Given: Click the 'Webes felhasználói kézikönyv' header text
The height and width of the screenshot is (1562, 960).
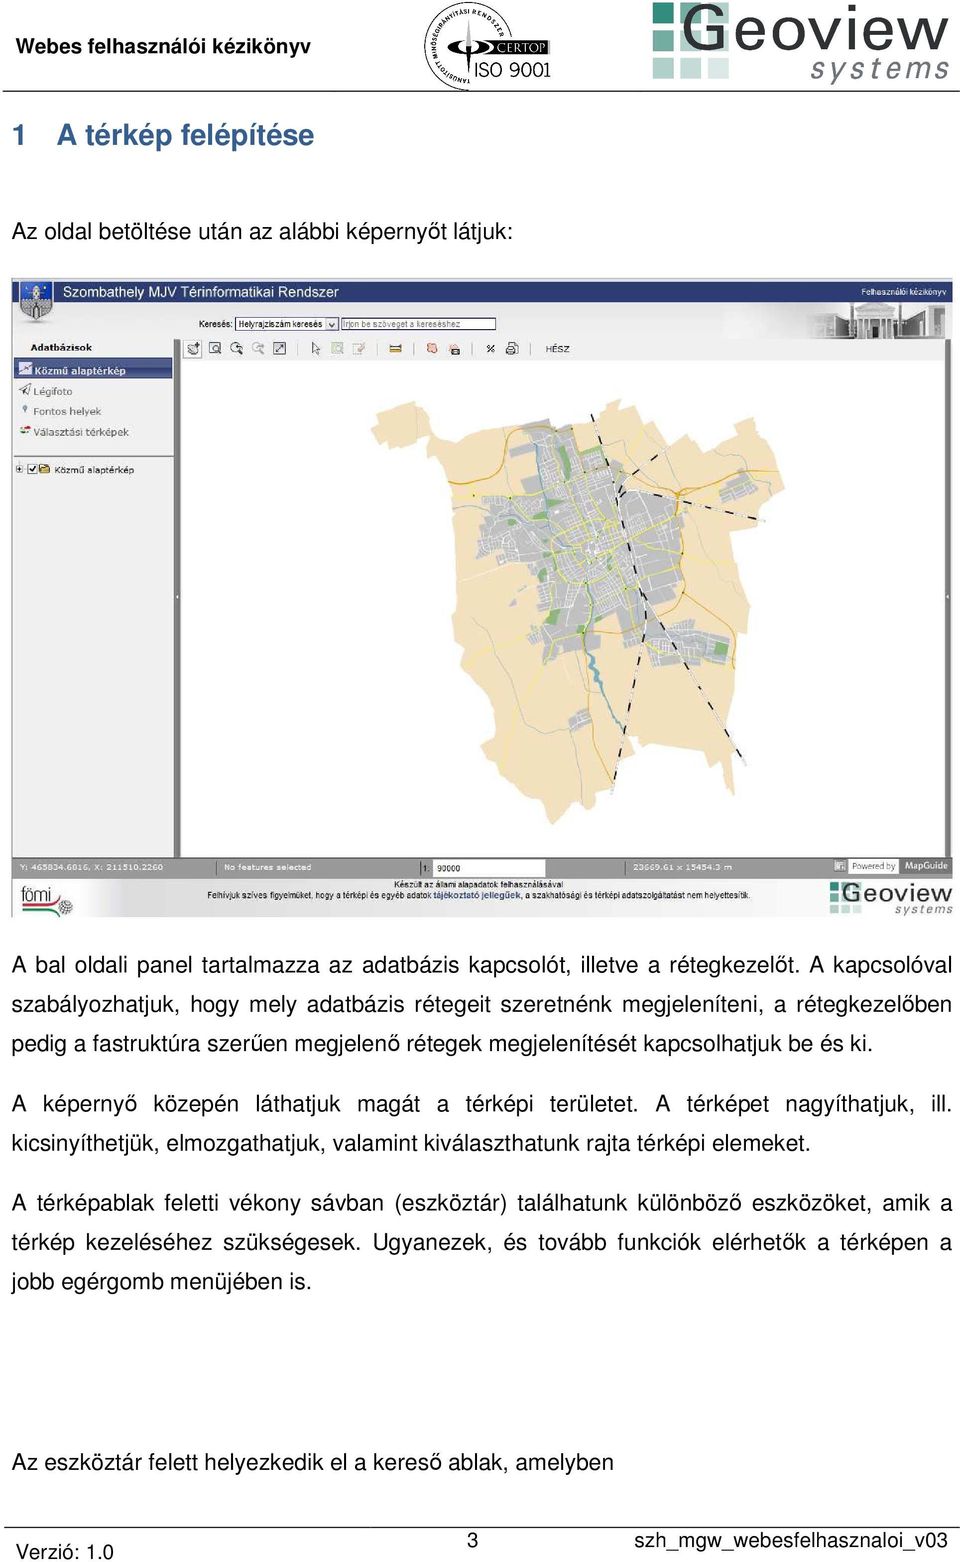Looking at the screenshot, I should (x=163, y=47).
